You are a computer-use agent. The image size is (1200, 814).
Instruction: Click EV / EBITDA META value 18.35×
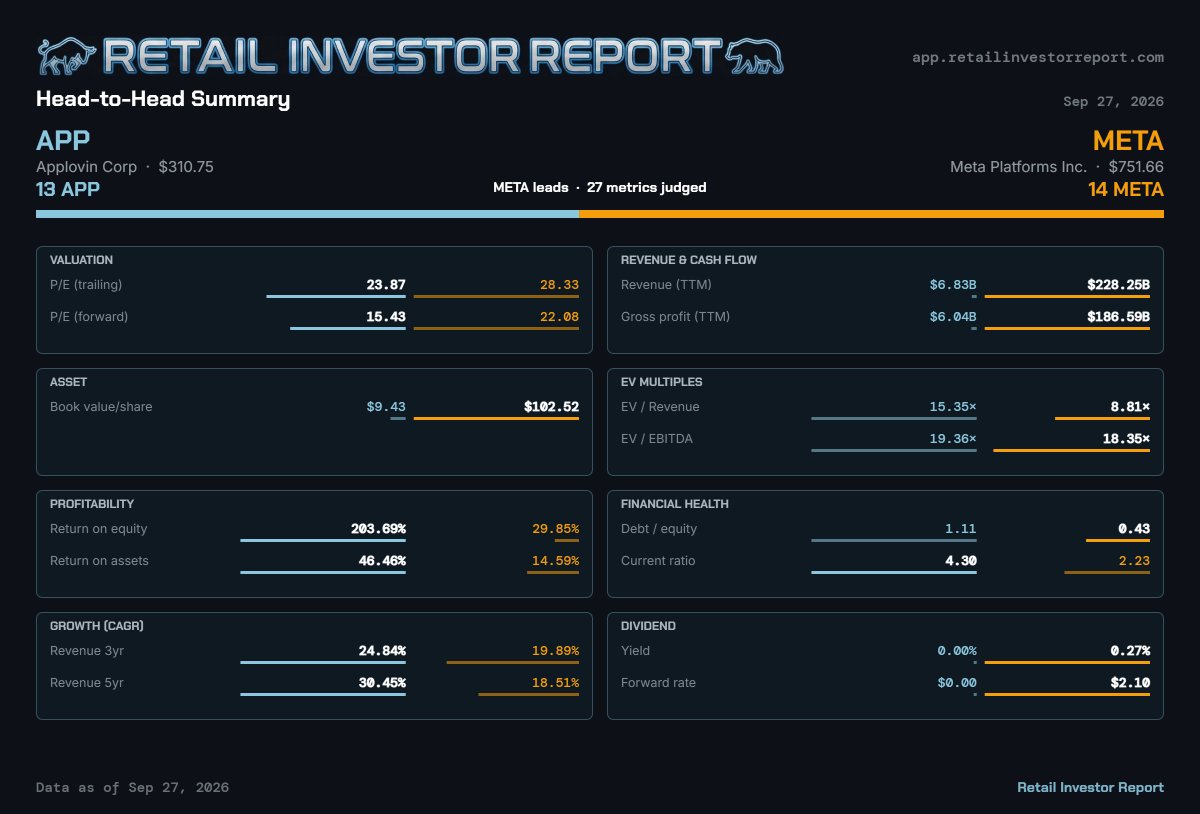pos(1126,439)
